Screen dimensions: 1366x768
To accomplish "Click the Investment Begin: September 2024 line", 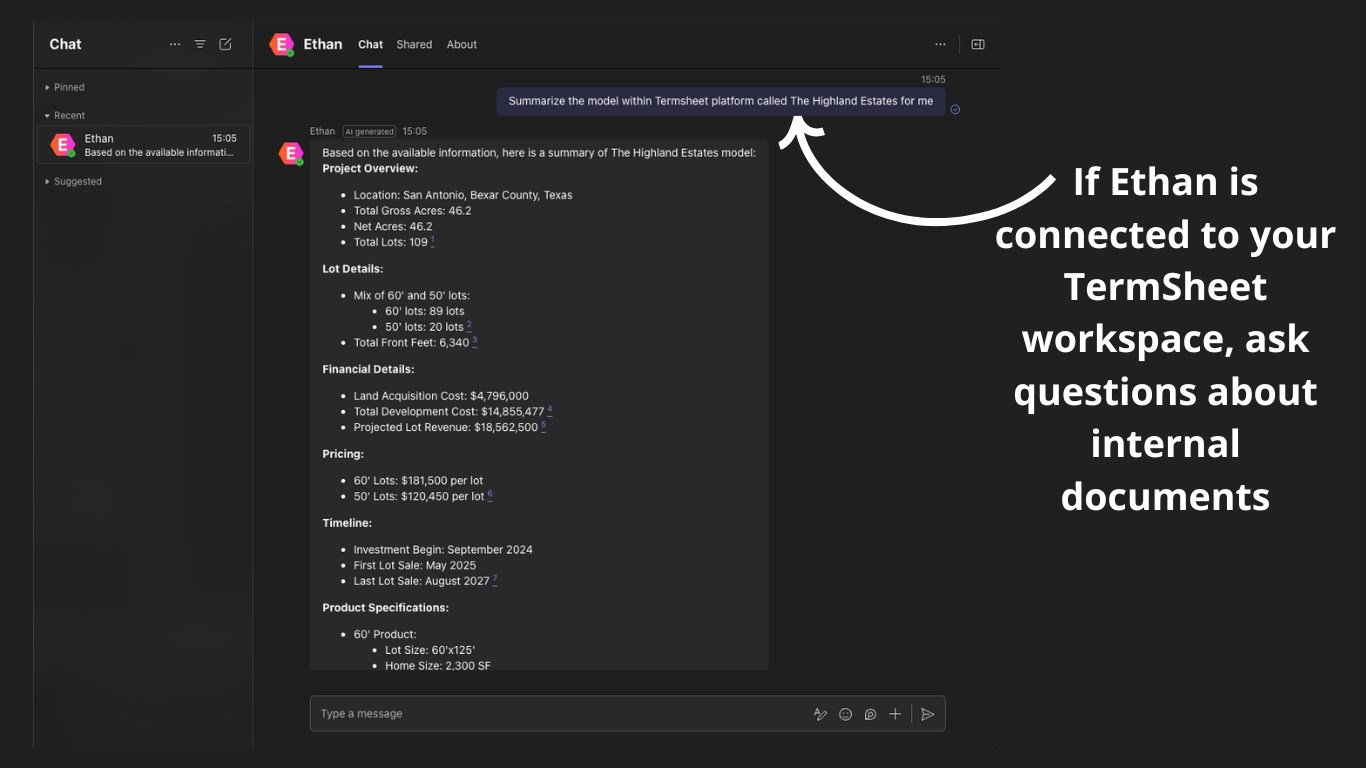I will tap(443, 549).
